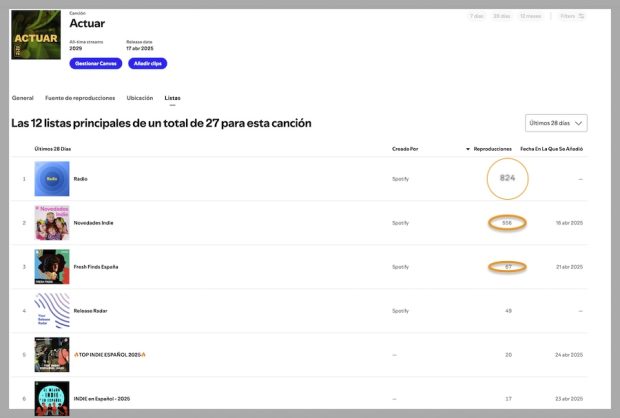Open the Radio playlist cover
This screenshot has width=620, height=418.
coord(52,179)
